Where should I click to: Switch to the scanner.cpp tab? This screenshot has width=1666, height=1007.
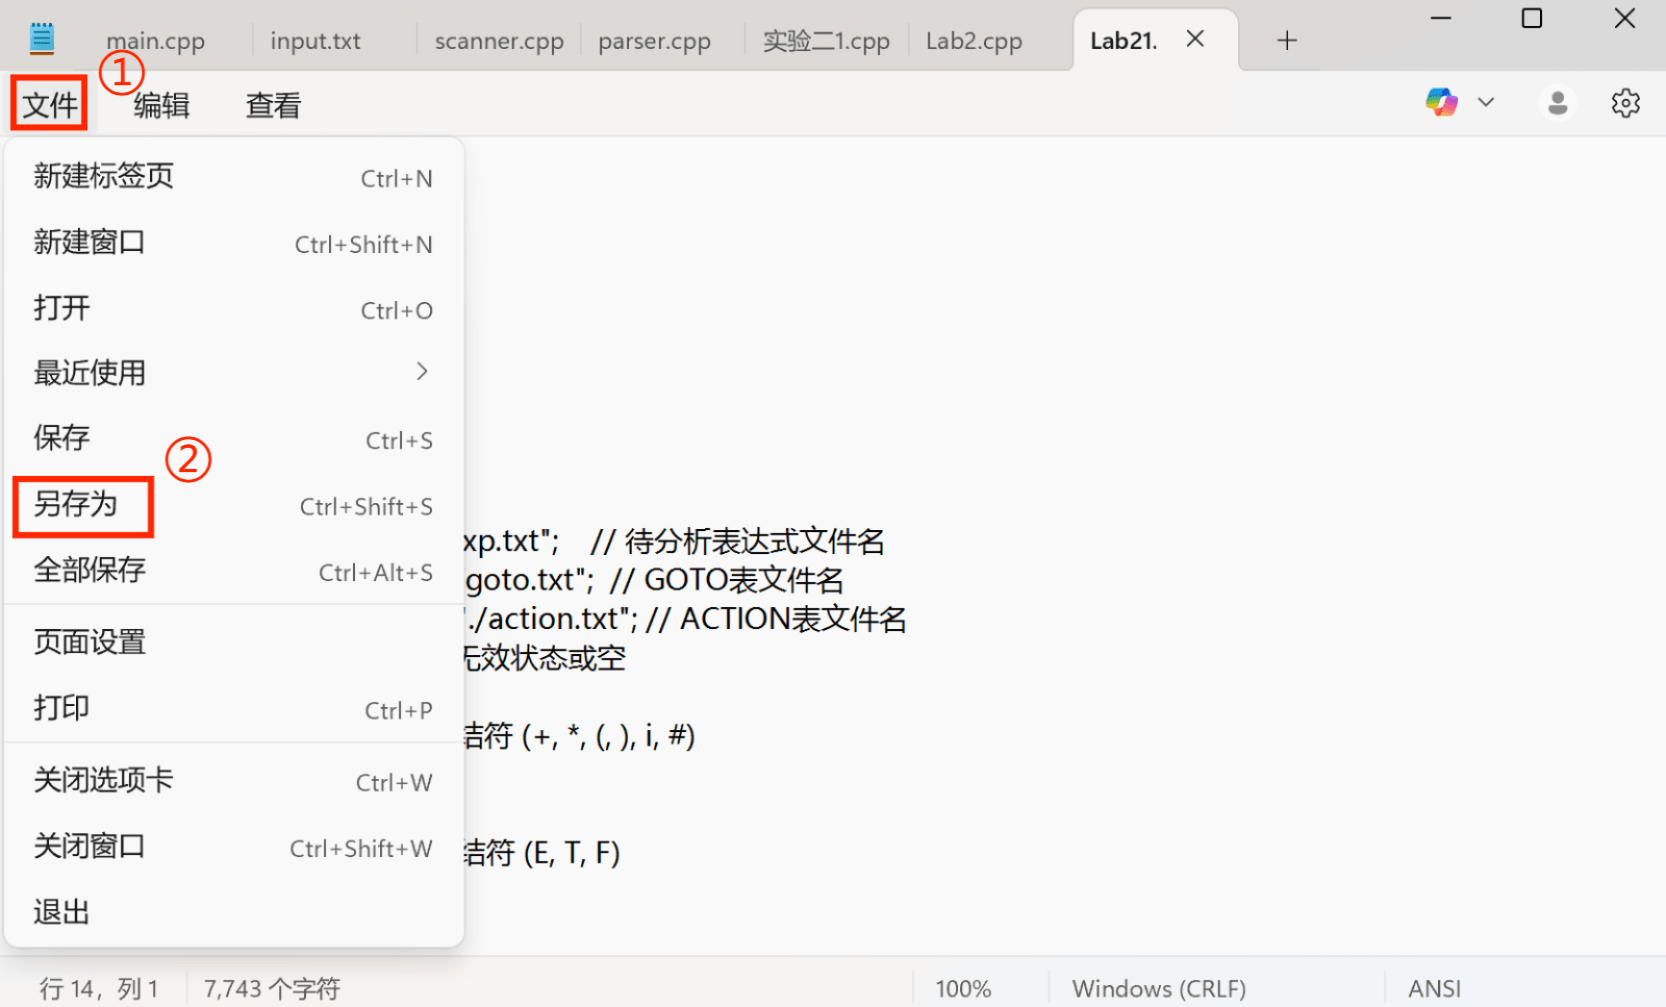[x=498, y=41]
